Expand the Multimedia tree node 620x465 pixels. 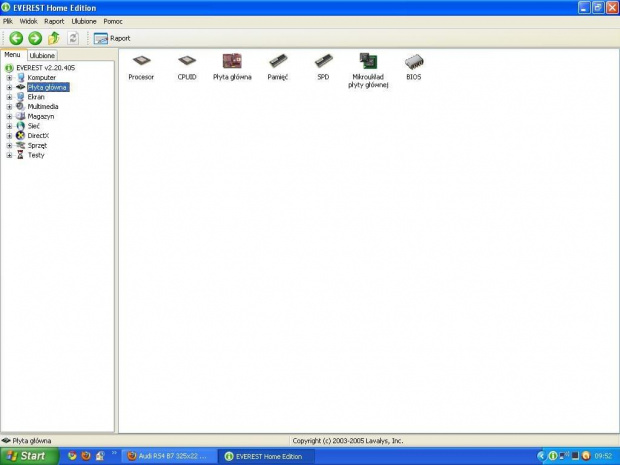(x=9, y=107)
